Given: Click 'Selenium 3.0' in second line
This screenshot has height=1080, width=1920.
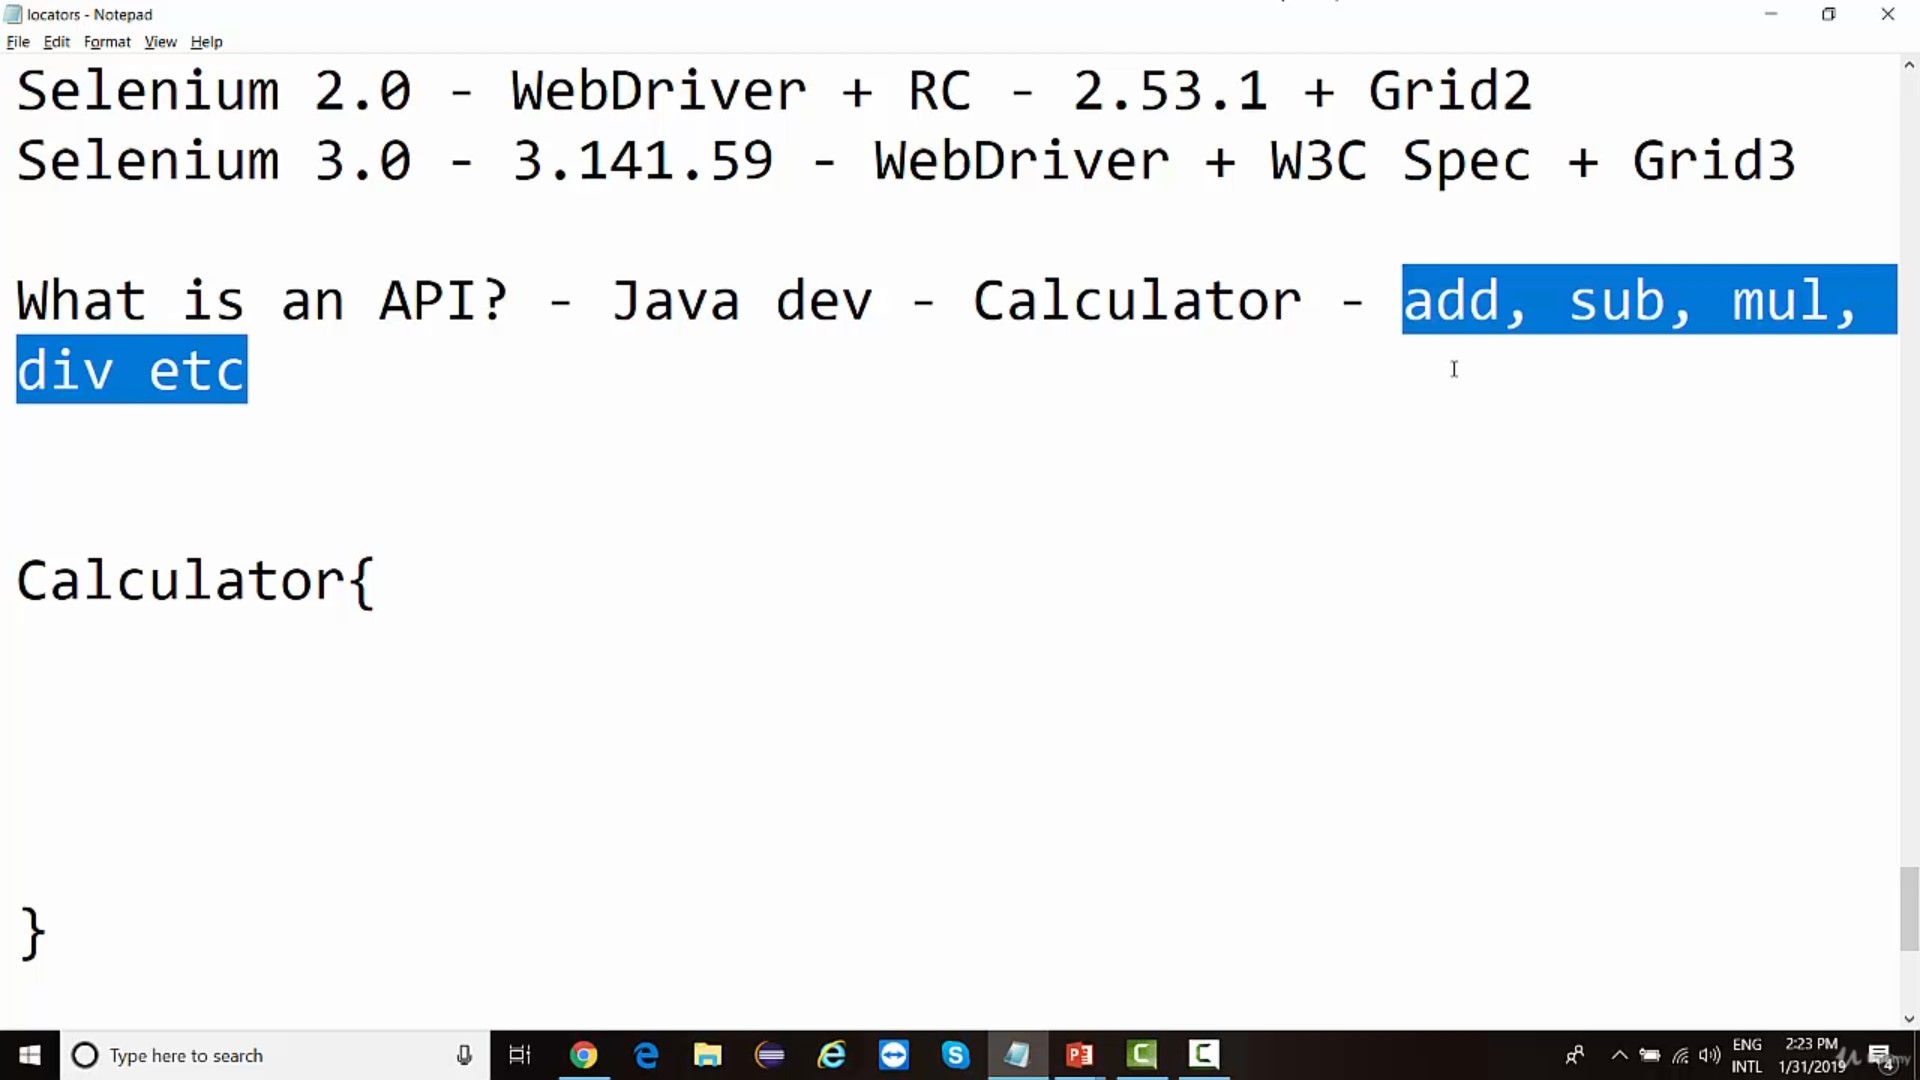Looking at the screenshot, I should click(214, 161).
